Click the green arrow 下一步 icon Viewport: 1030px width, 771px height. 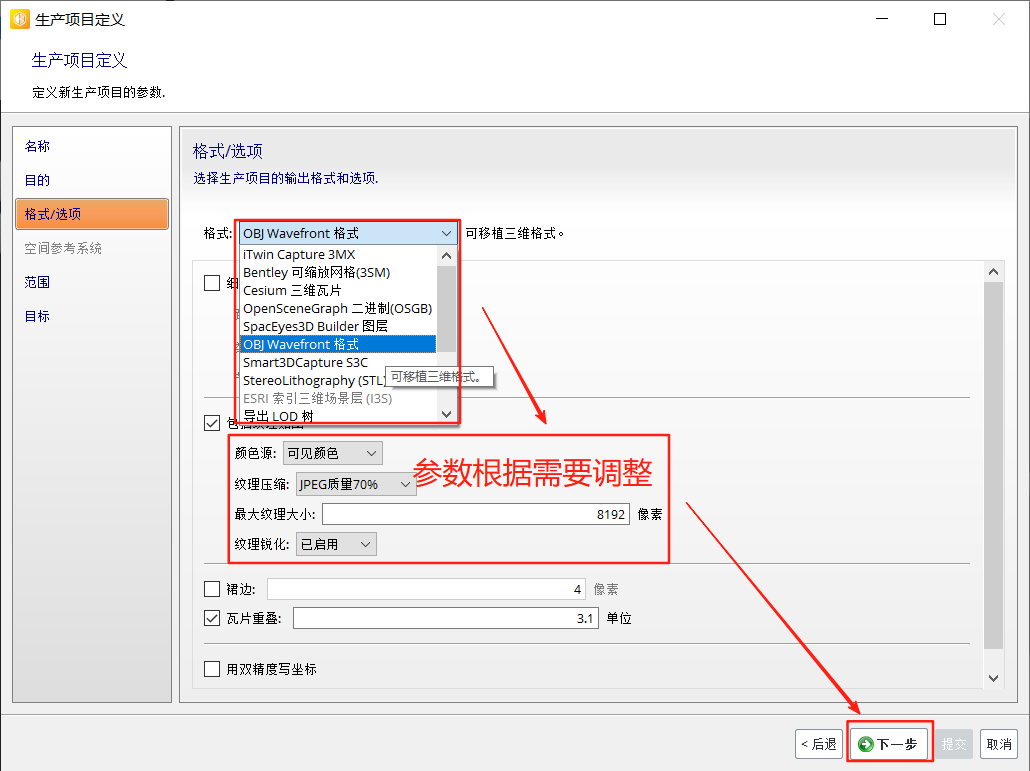[866, 744]
